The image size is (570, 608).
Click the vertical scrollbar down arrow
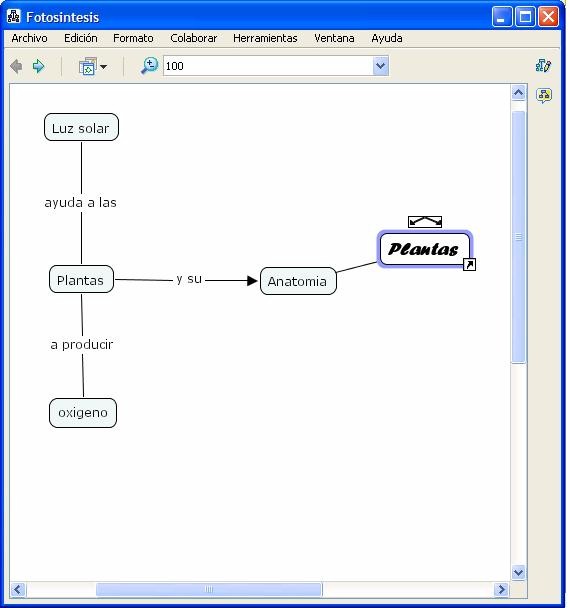pyautogui.click(x=518, y=572)
